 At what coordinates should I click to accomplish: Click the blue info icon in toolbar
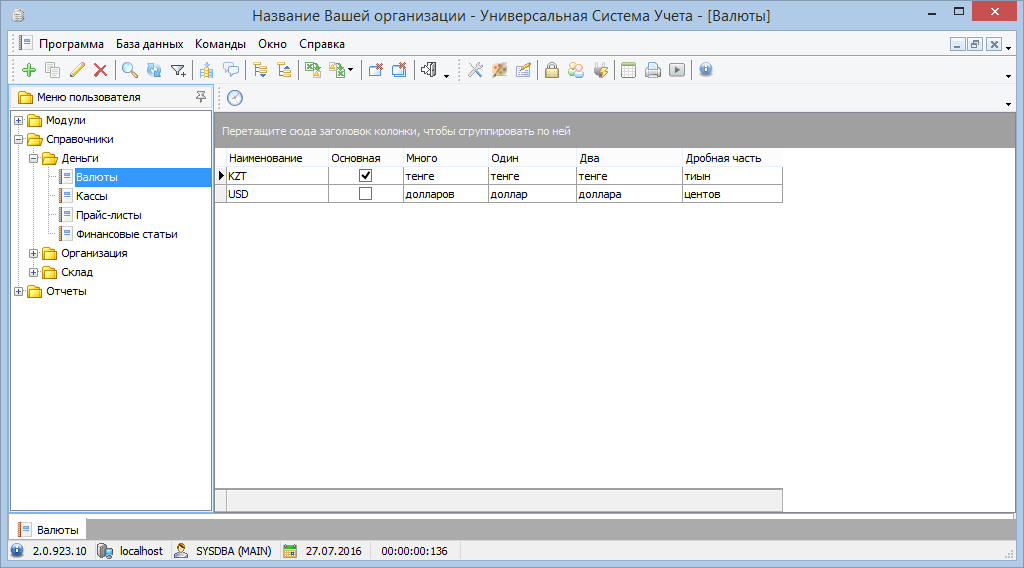point(705,70)
